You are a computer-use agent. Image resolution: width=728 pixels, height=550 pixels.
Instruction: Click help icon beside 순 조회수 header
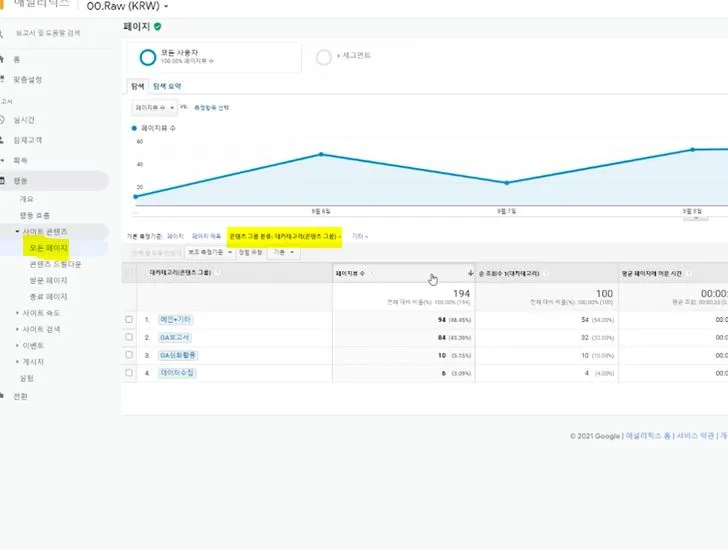[x=546, y=274]
